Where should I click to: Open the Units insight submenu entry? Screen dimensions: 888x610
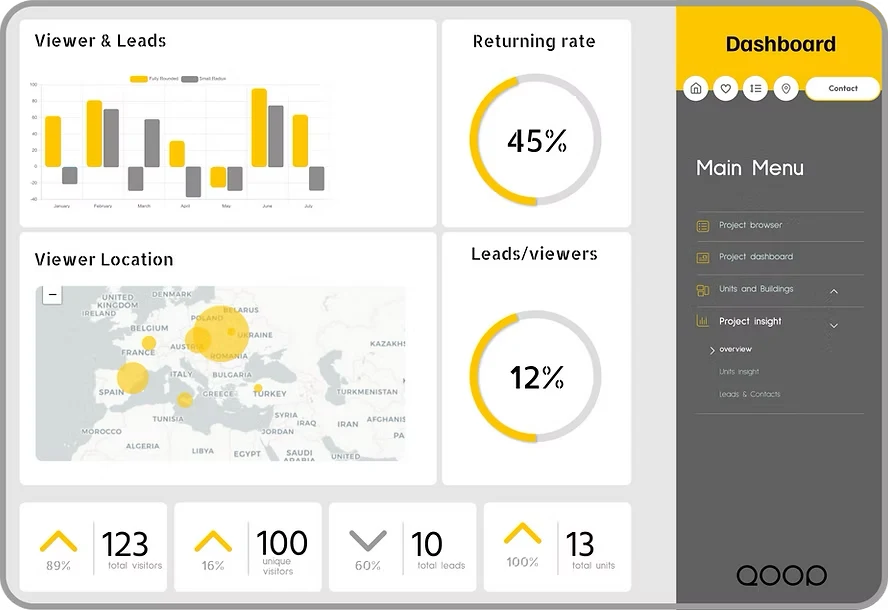coord(739,372)
